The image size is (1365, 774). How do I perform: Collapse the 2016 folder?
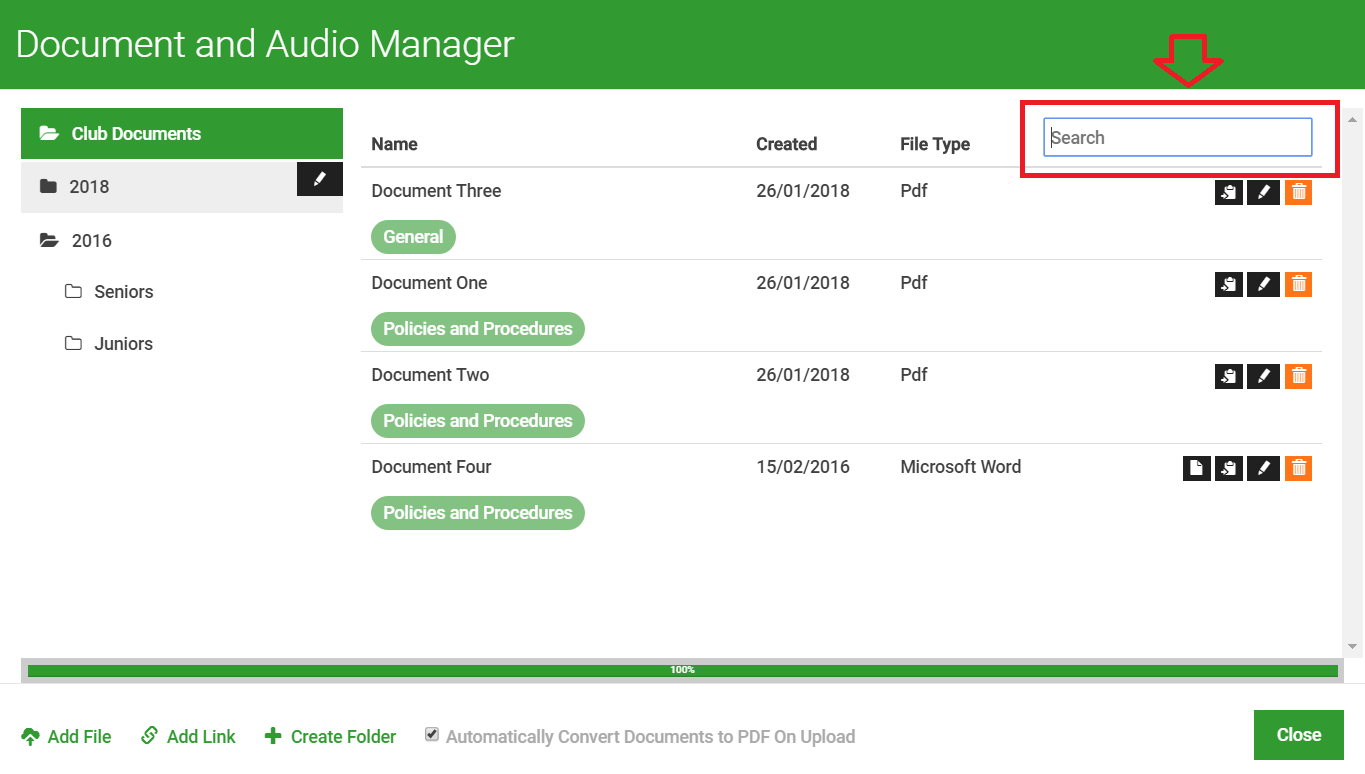pyautogui.click(x=182, y=241)
